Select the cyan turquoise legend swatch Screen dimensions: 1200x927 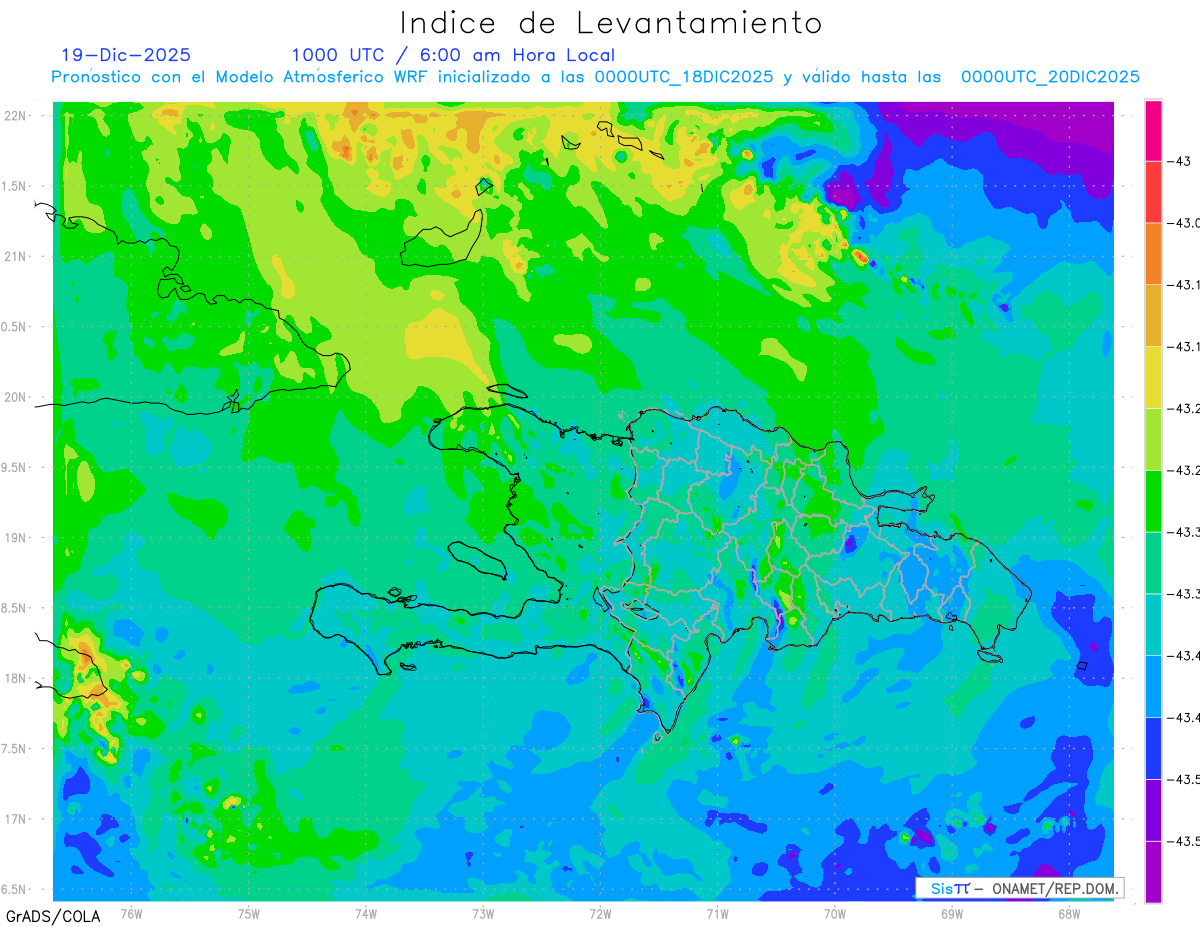[1153, 624]
